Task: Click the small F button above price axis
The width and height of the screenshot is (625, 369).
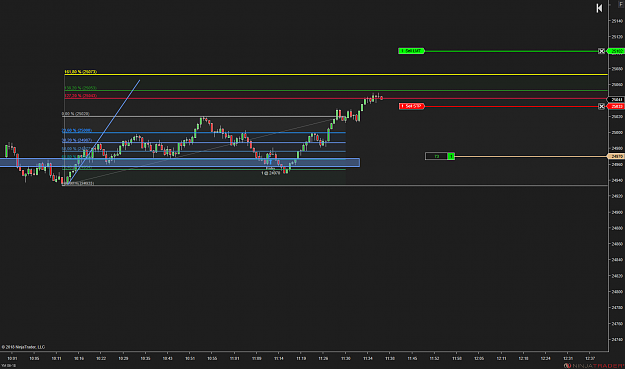Action: [620, 4]
